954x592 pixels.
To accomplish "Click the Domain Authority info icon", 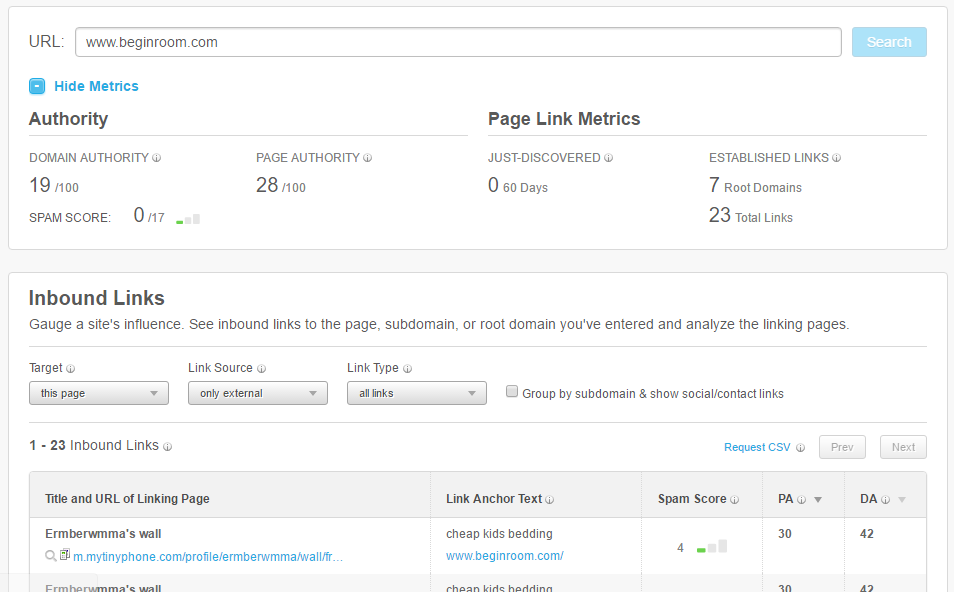I will pyautogui.click(x=157, y=158).
